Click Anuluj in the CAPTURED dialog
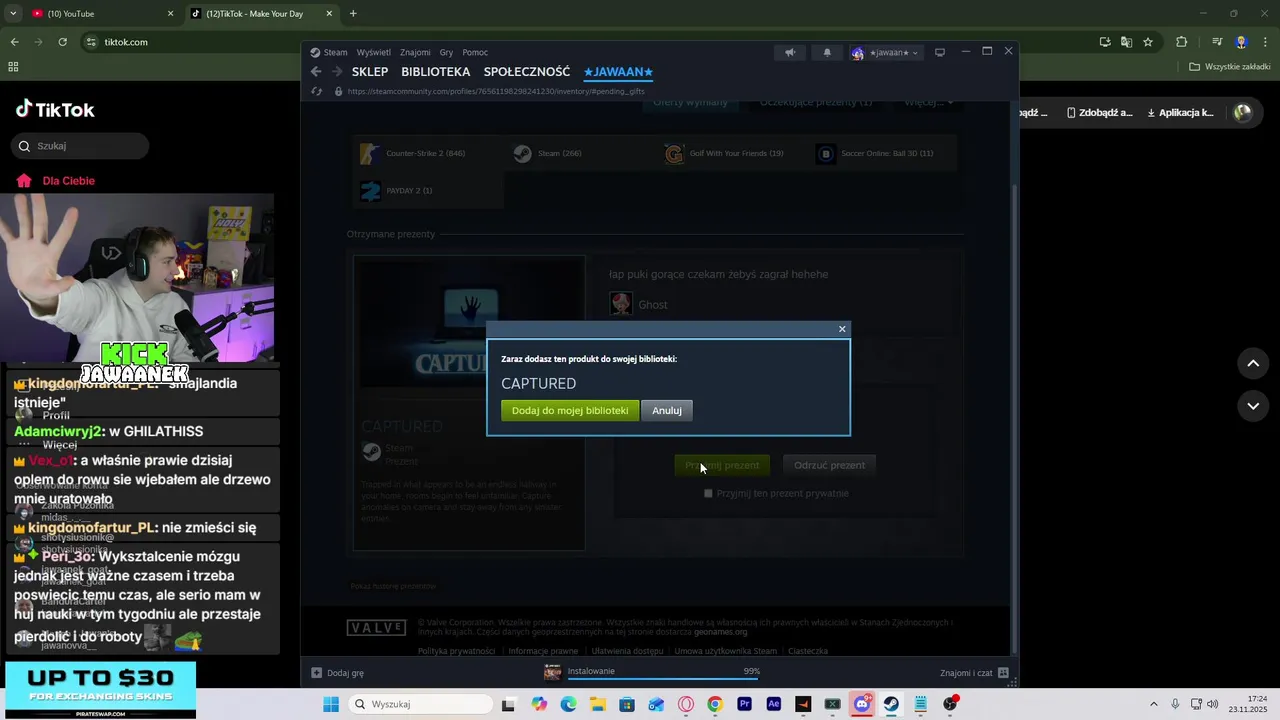 pyautogui.click(x=667, y=410)
